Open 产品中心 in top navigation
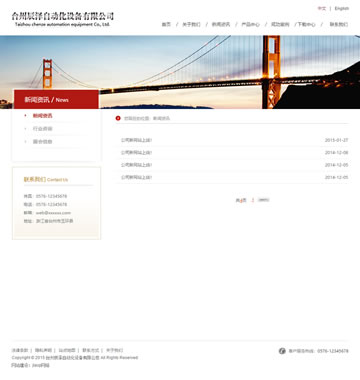Screen dimensions: 360x380 click(x=251, y=24)
